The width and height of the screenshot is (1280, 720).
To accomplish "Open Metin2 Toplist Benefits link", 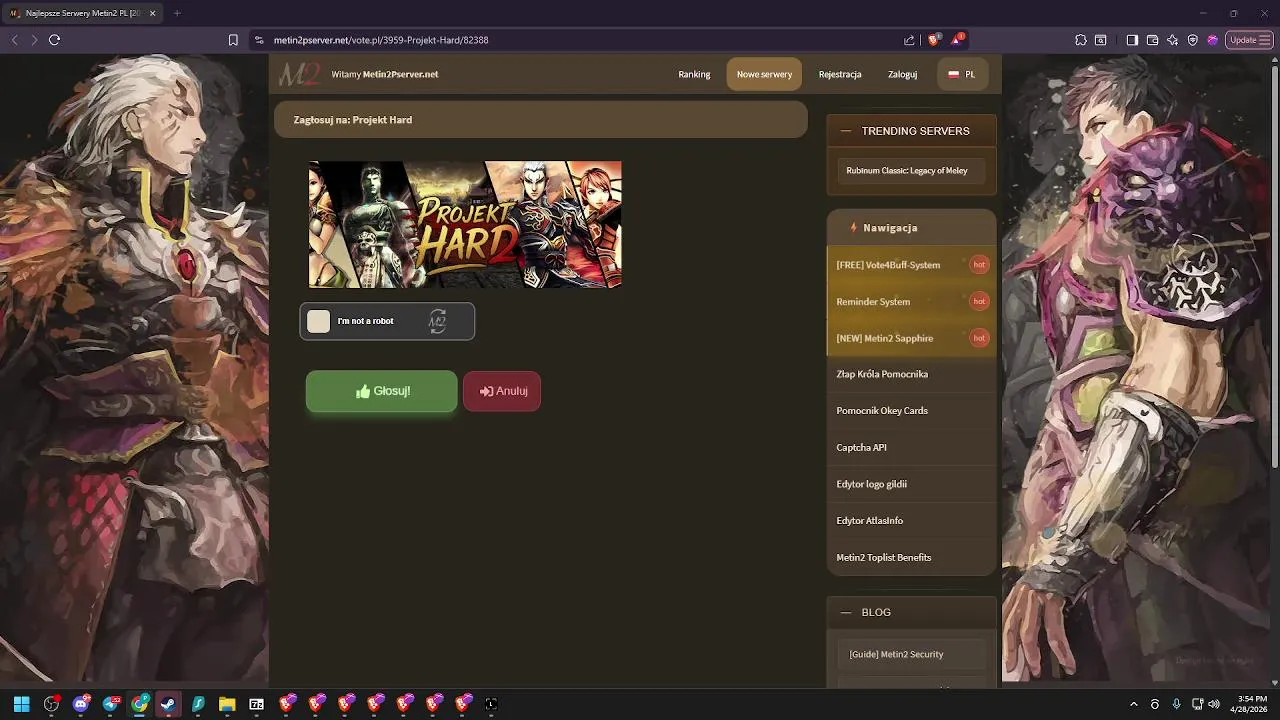I will click(x=883, y=557).
